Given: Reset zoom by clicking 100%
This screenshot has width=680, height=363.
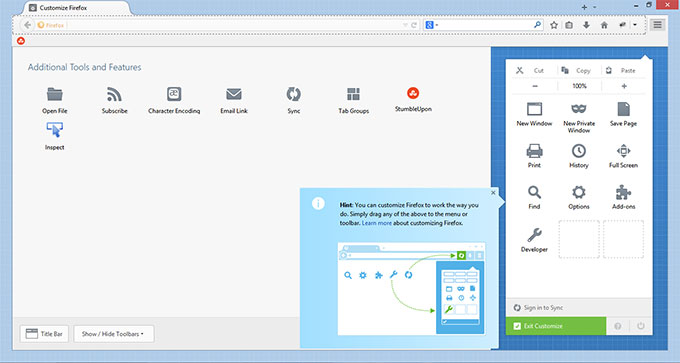Looking at the screenshot, I should pyautogui.click(x=579, y=86).
